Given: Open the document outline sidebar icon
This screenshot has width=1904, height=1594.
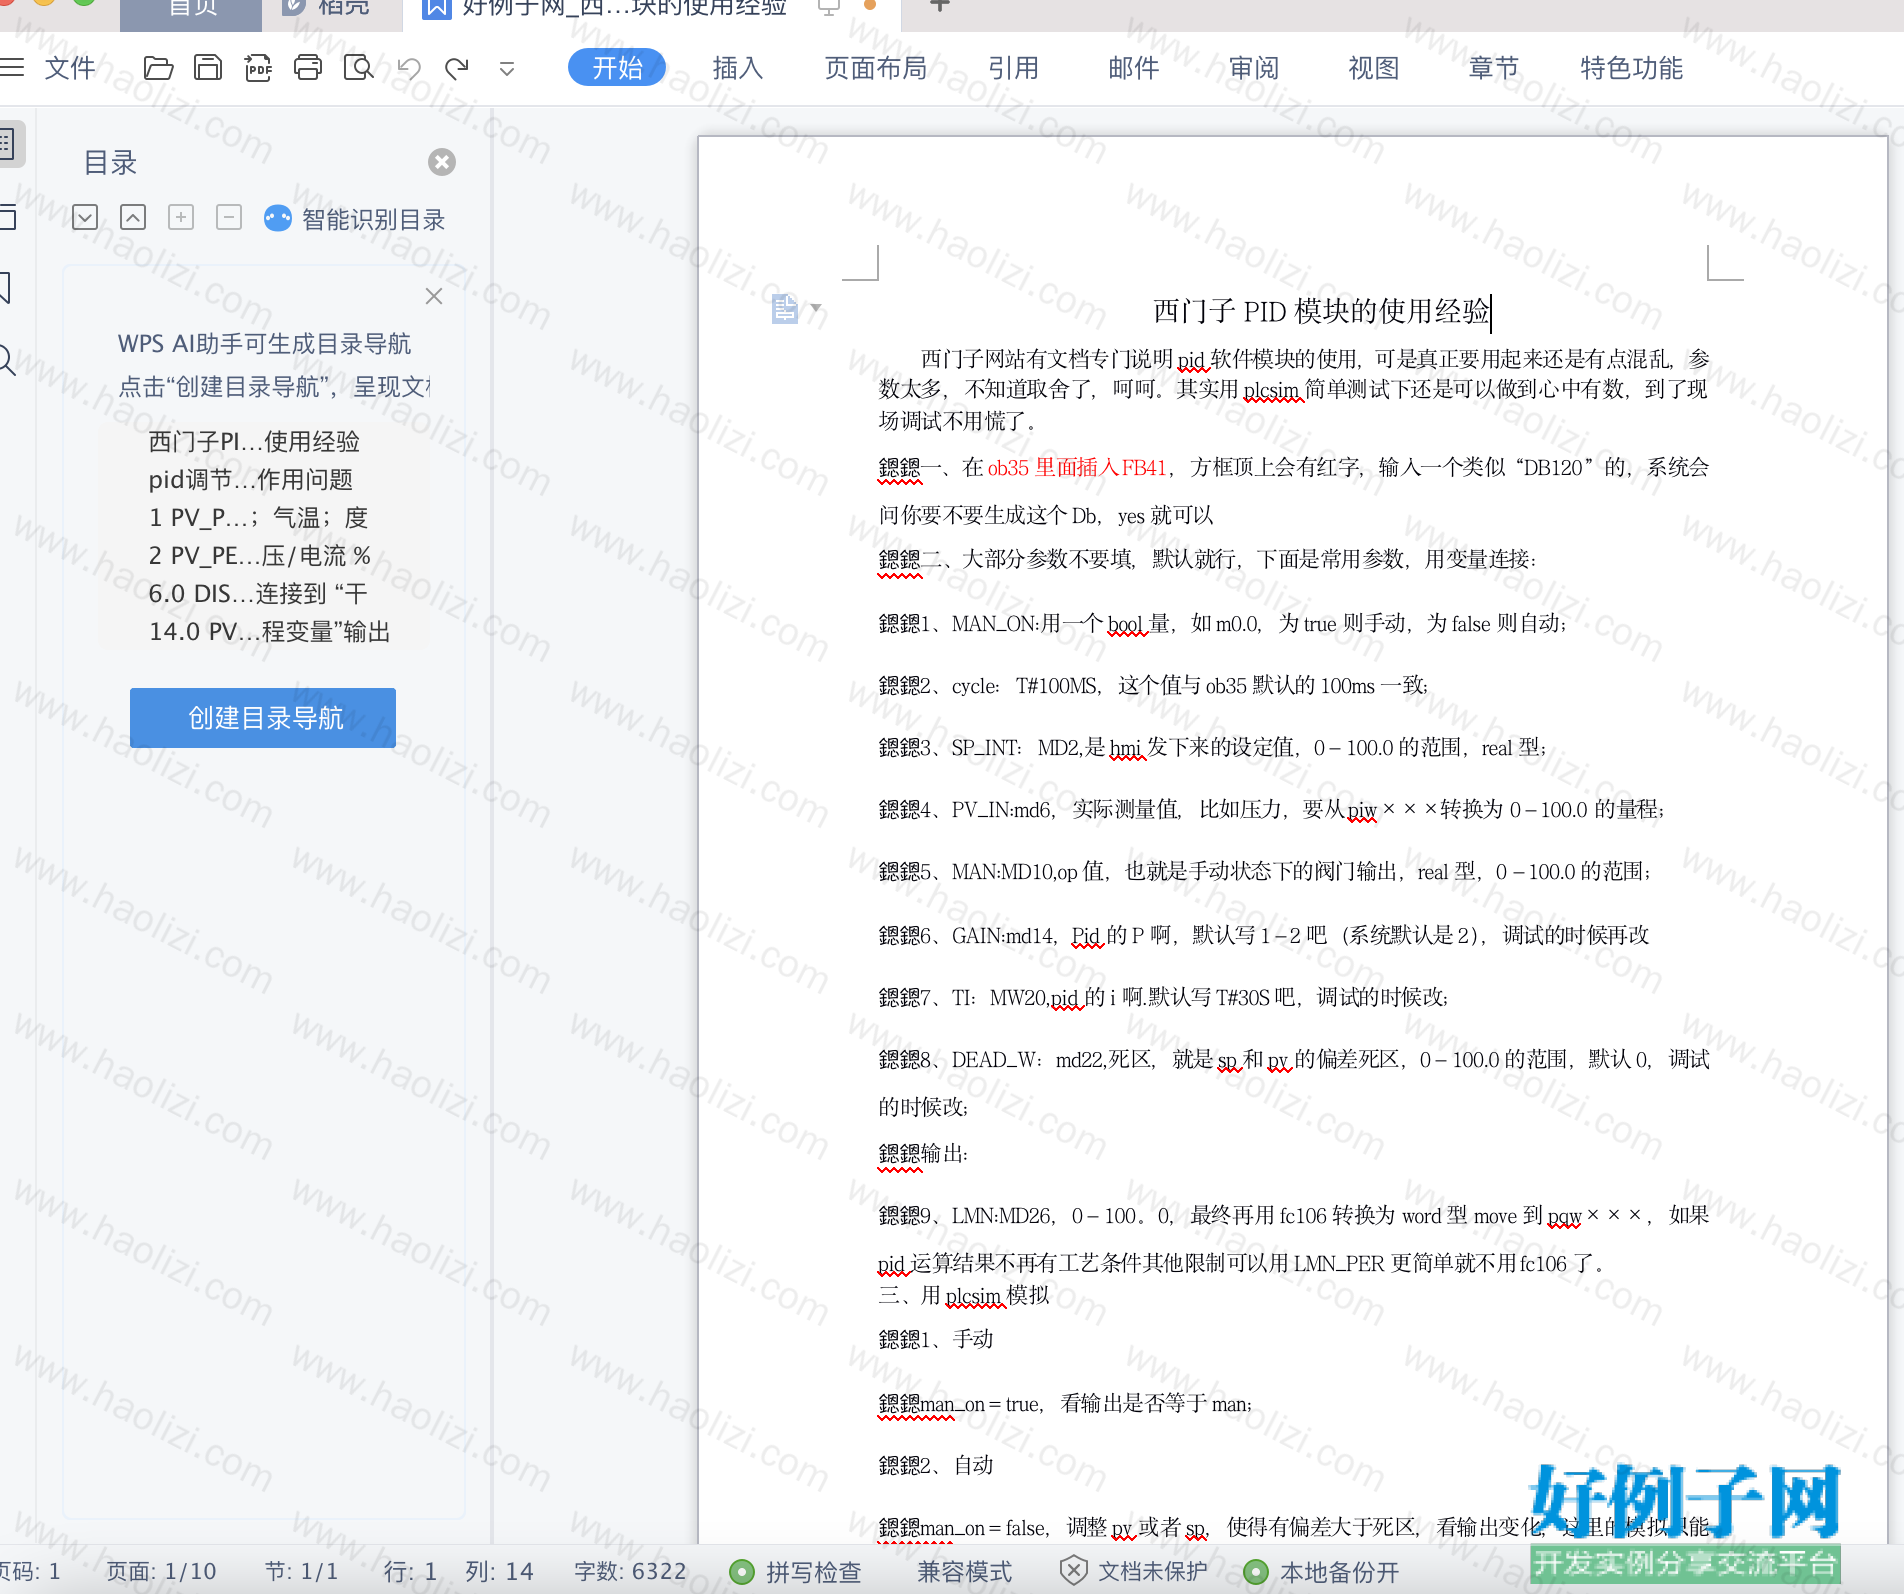Looking at the screenshot, I should click(x=8, y=145).
